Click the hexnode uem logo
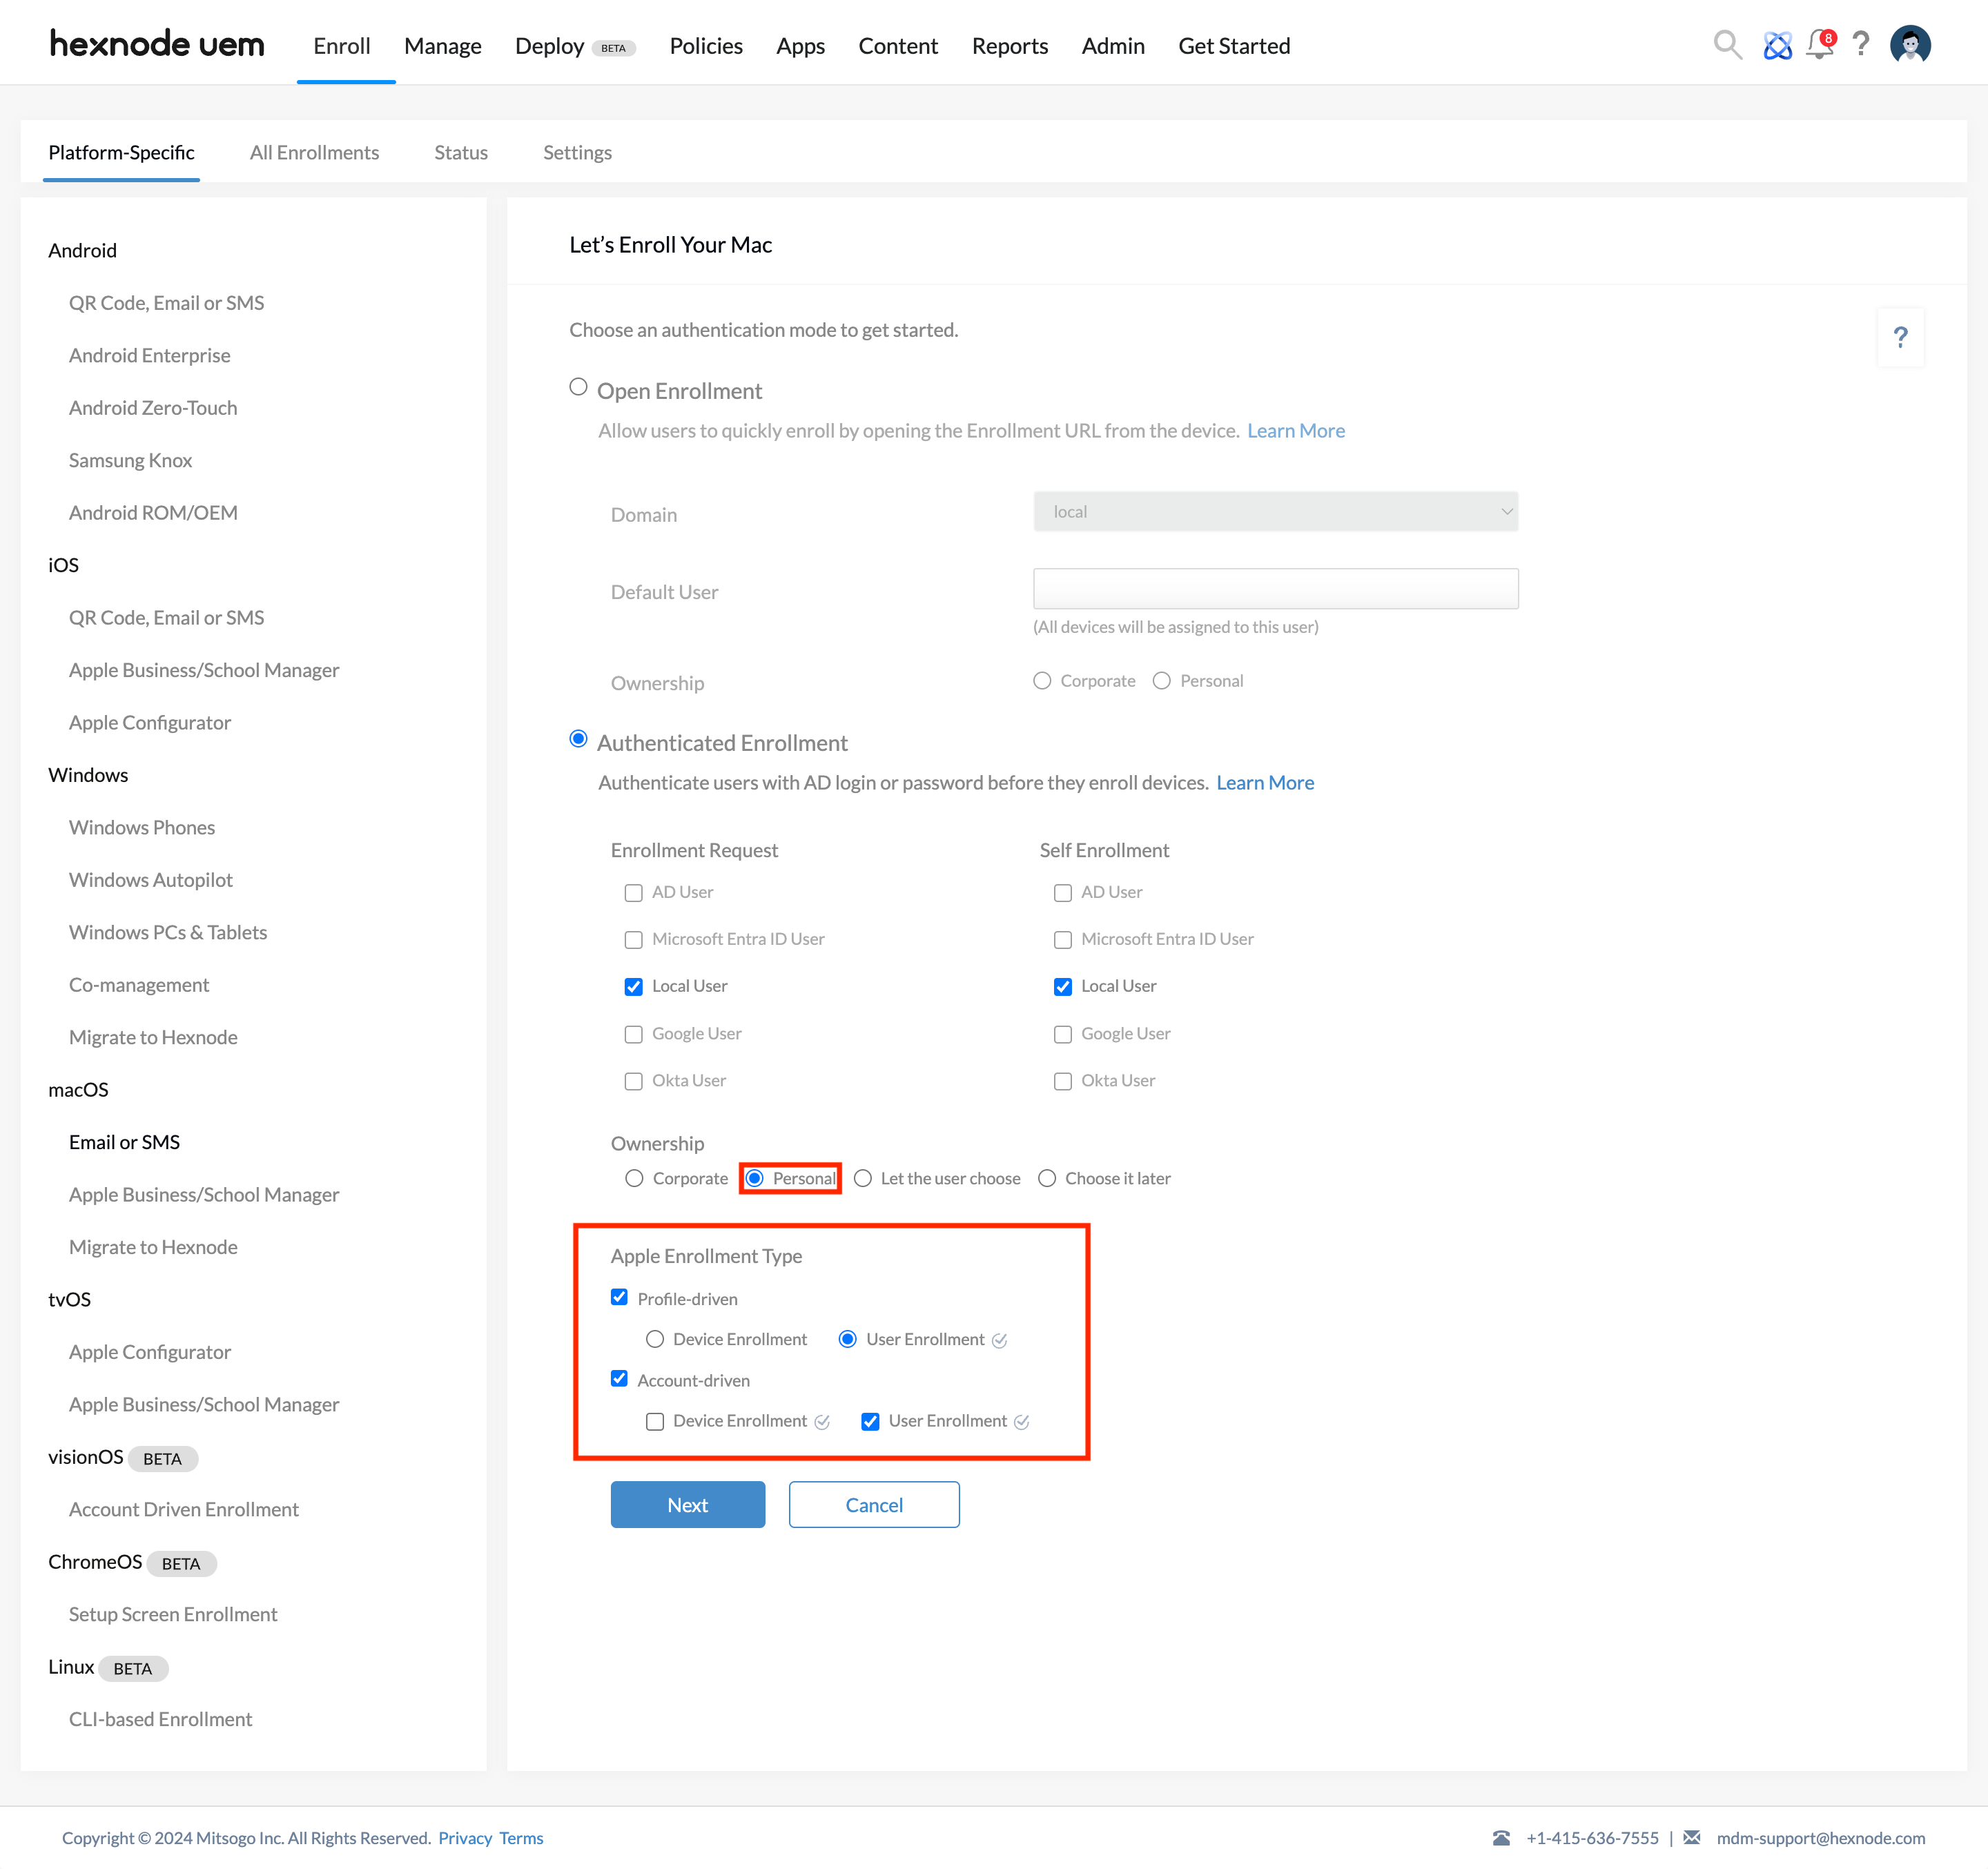1988x1869 pixels. (157, 45)
